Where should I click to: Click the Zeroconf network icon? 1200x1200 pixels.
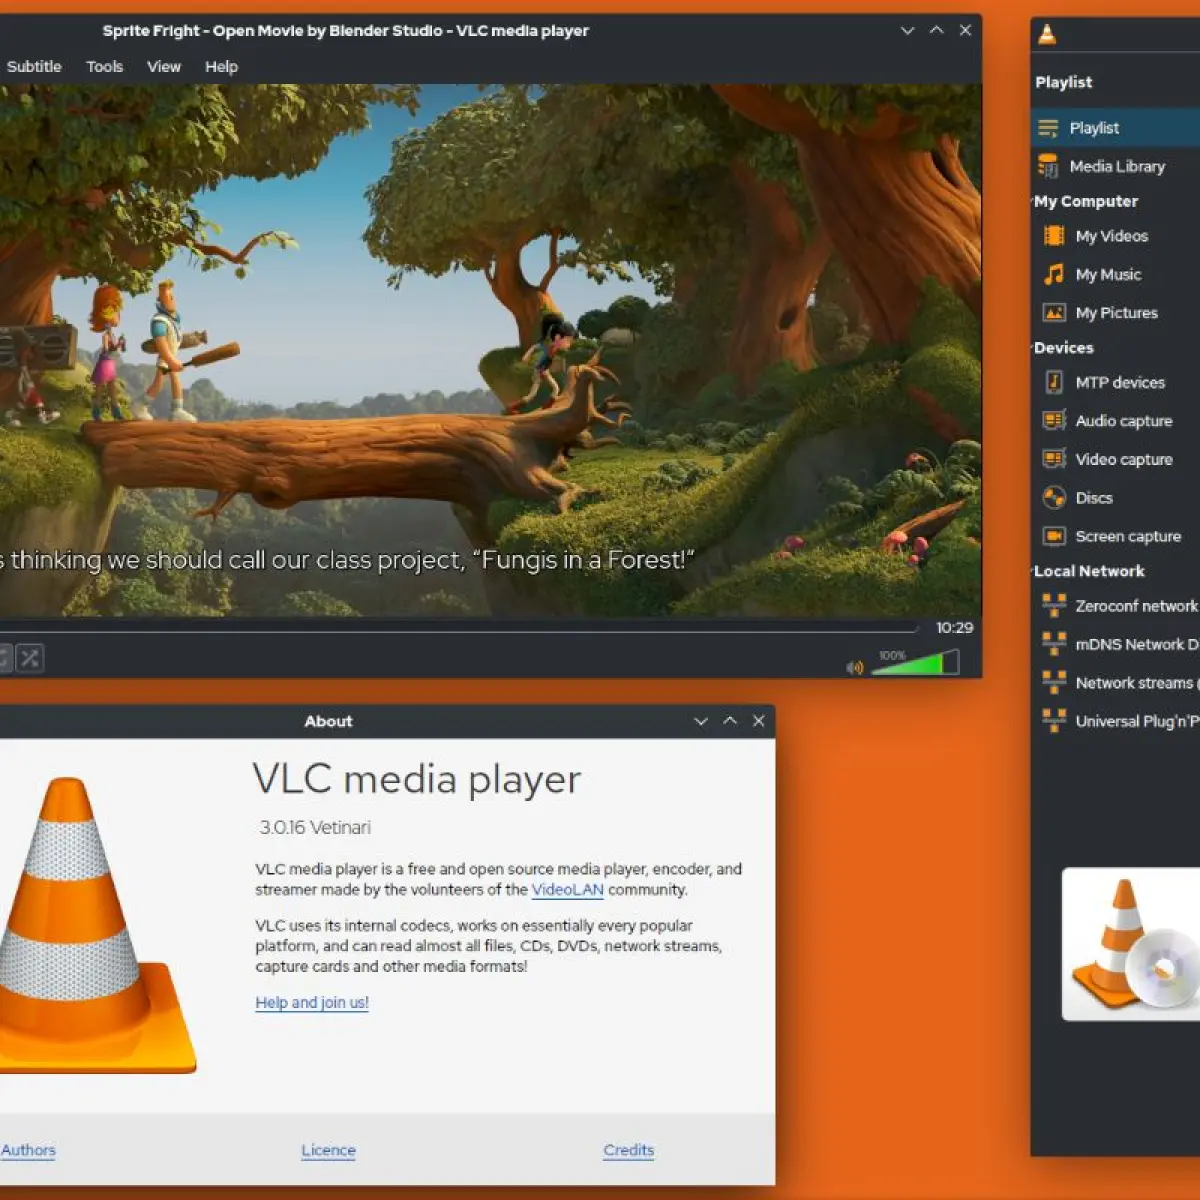click(1054, 605)
